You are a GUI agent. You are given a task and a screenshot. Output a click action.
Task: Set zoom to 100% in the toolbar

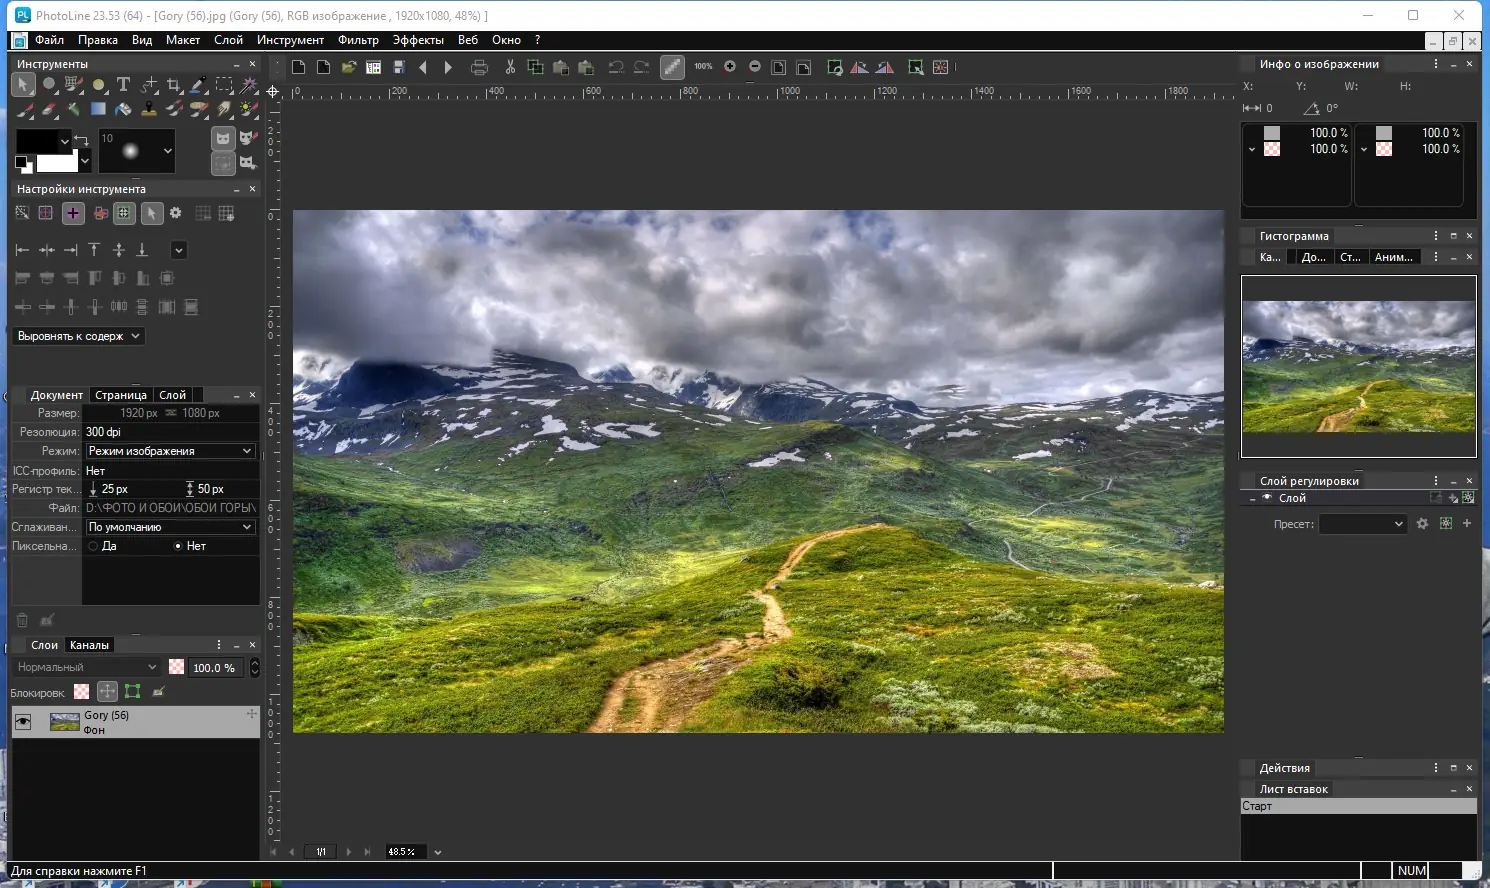(704, 67)
